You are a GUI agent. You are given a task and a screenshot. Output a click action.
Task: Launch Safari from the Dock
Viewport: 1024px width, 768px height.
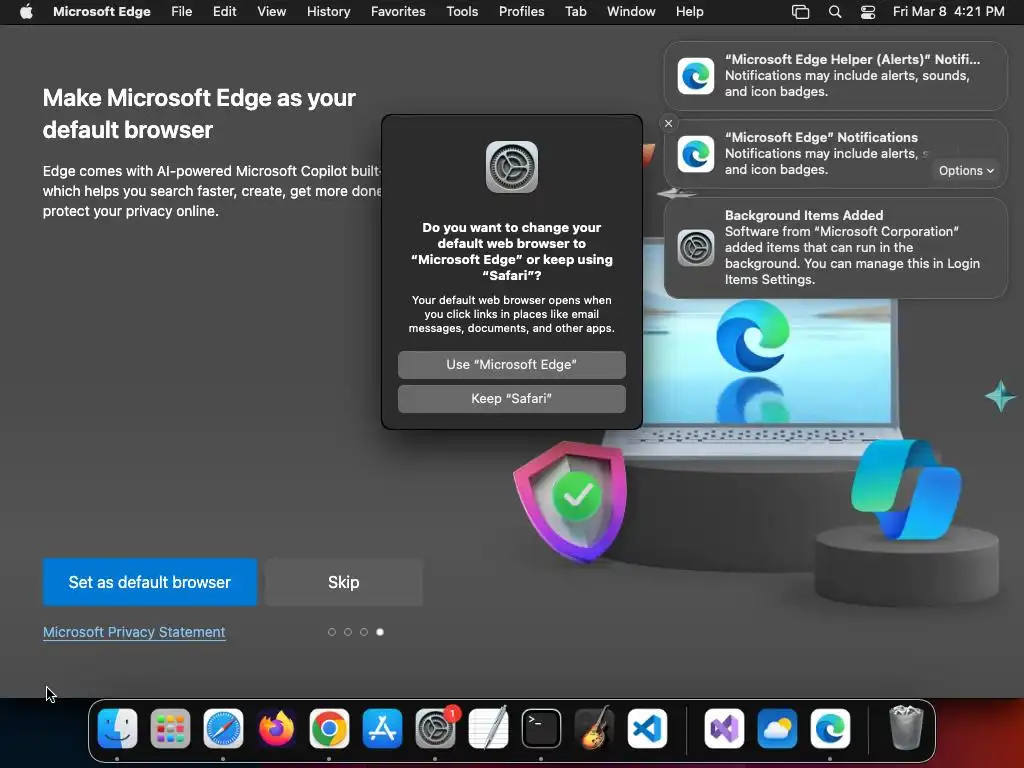(223, 728)
